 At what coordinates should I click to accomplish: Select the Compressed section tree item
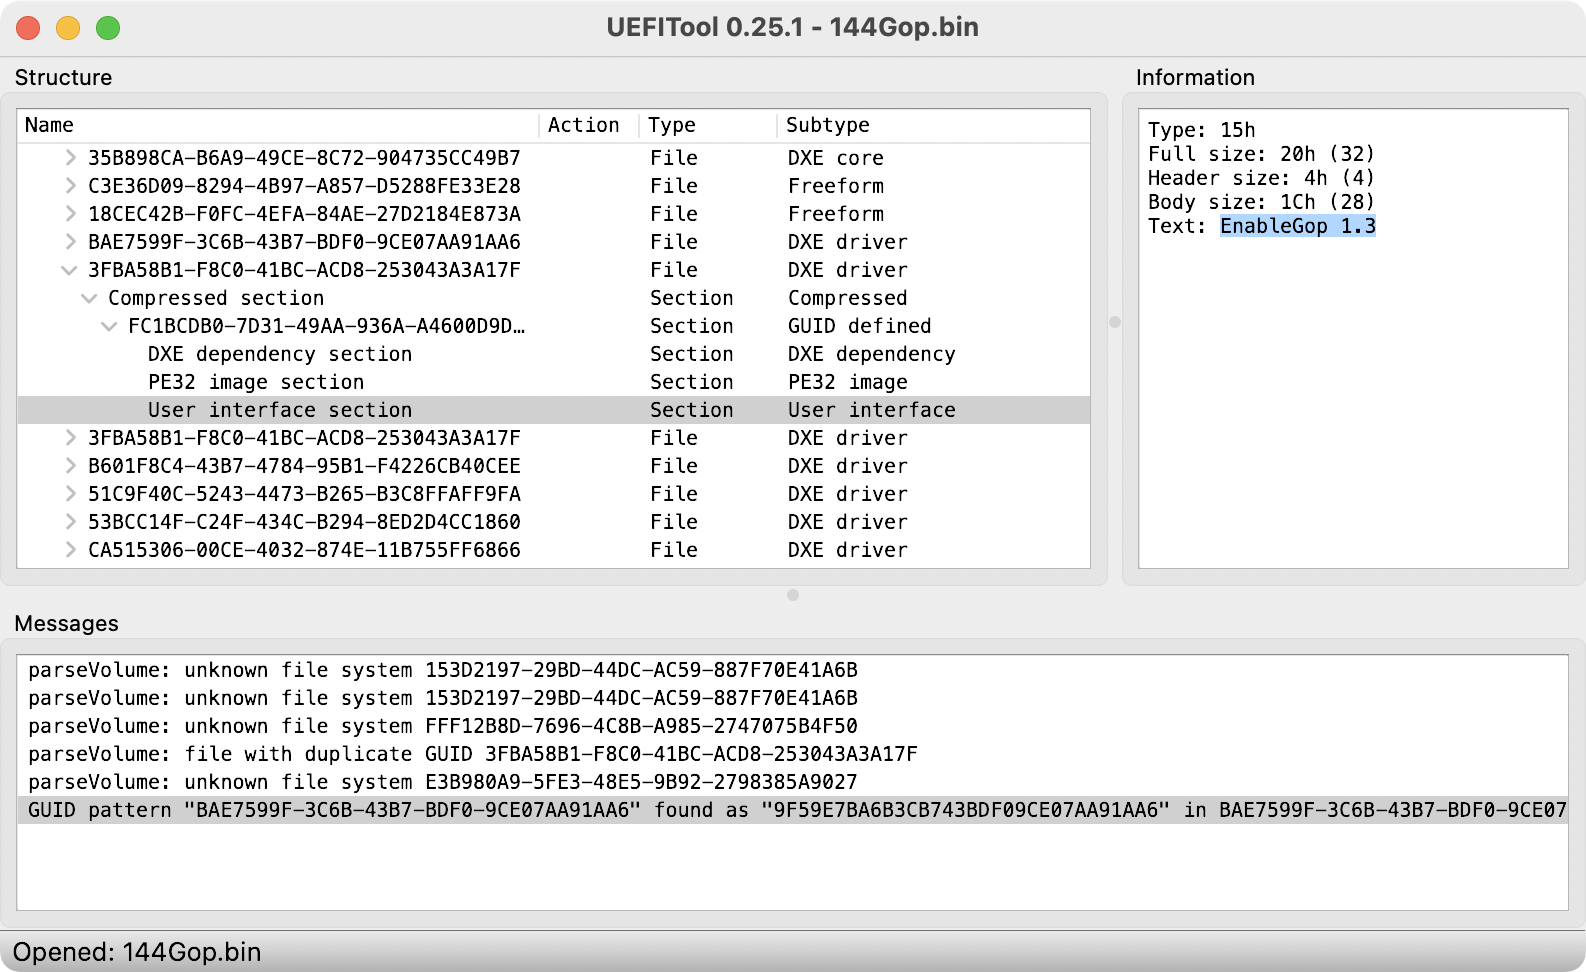tap(216, 298)
